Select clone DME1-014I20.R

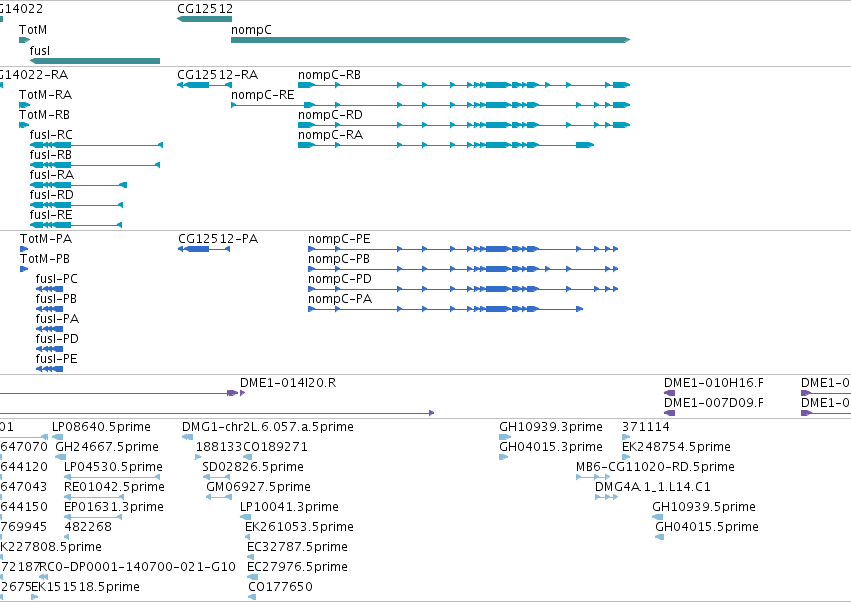[243, 393]
